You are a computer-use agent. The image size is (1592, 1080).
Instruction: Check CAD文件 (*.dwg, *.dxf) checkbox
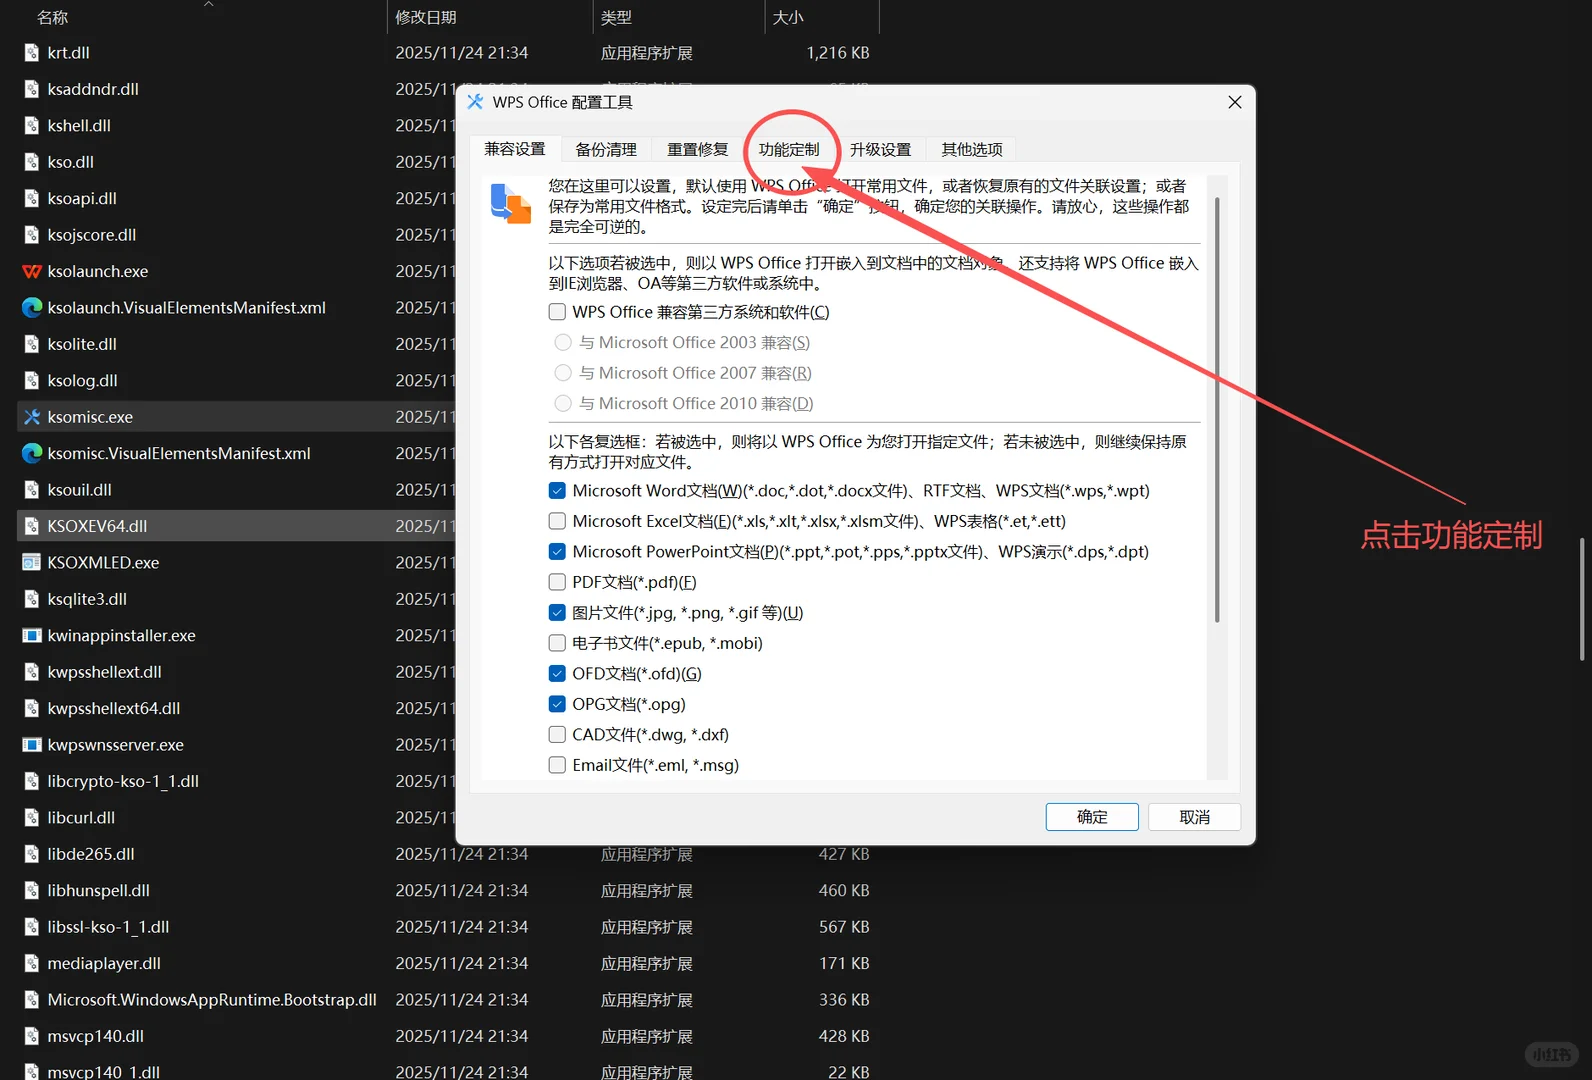[x=557, y=735]
